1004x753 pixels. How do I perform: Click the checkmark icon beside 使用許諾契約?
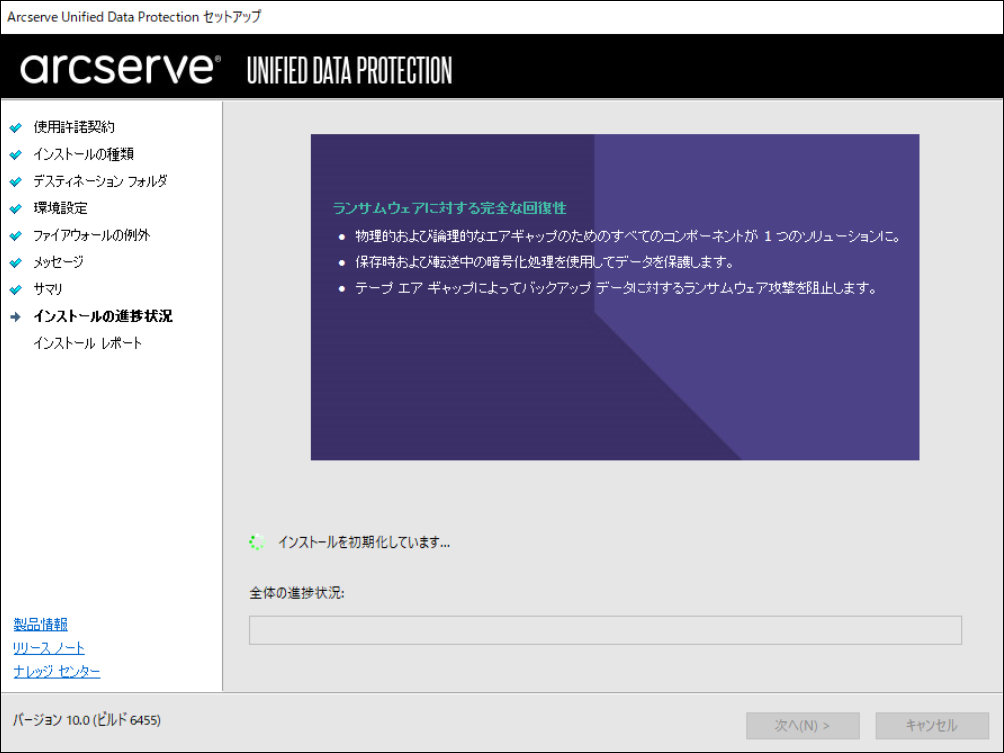click(16, 128)
